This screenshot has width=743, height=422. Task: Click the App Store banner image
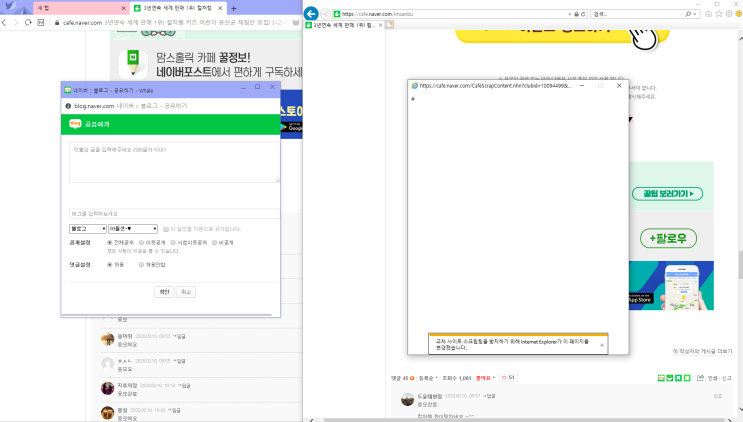click(x=671, y=286)
